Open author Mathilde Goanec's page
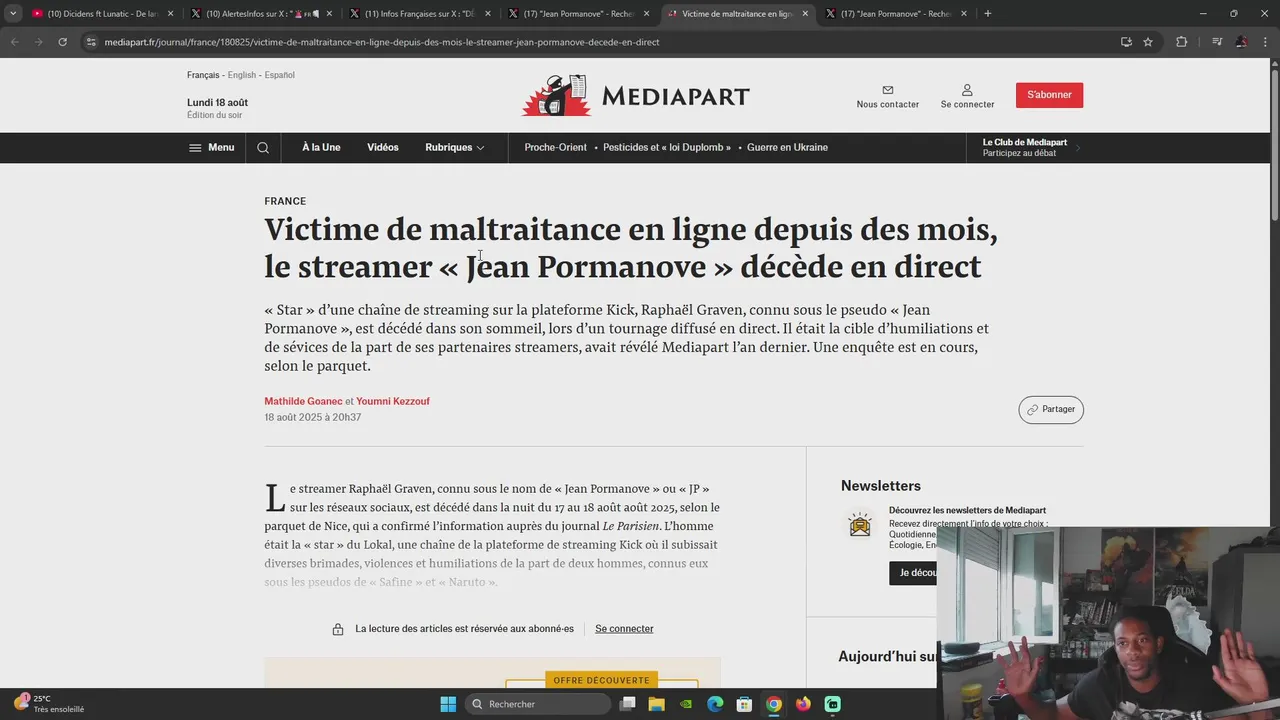Viewport: 1280px width, 720px height. tap(303, 401)
